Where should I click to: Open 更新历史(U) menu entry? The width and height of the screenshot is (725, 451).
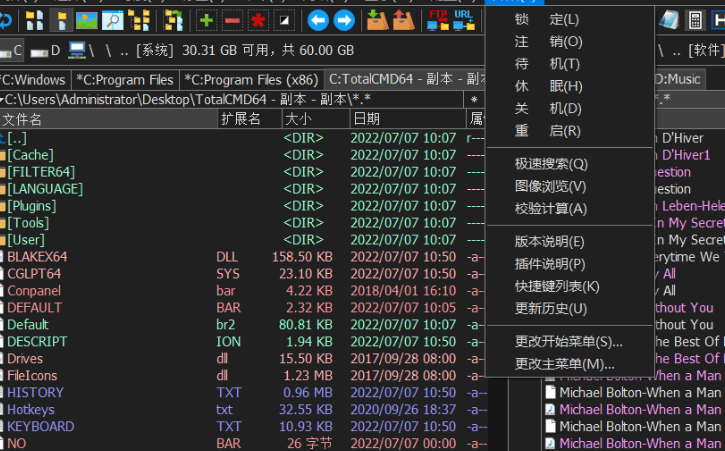tap(570, 309)
